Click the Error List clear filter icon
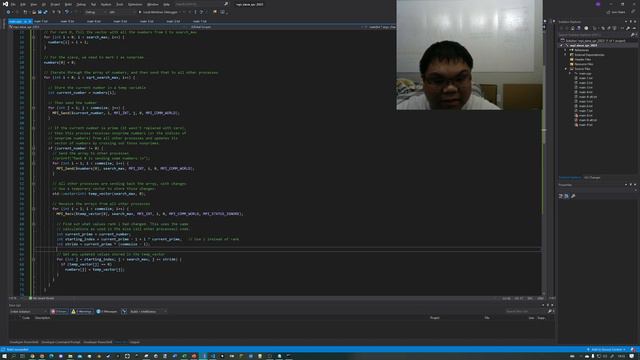Image resolution: width=640 pixels, height=360 pixels. (x=124, y=311)
